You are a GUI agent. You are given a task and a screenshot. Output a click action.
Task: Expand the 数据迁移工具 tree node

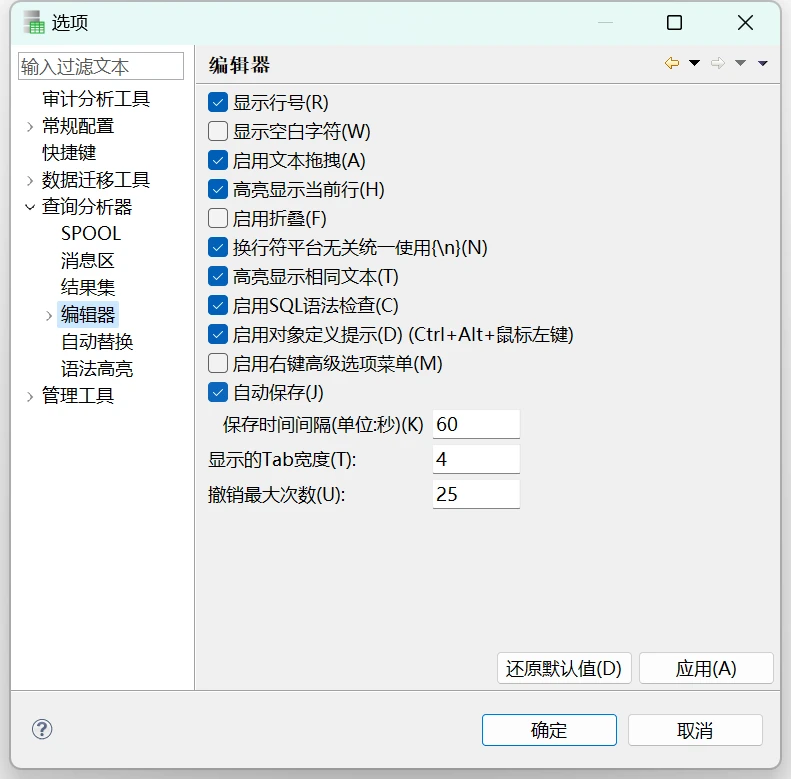point(30,180)
